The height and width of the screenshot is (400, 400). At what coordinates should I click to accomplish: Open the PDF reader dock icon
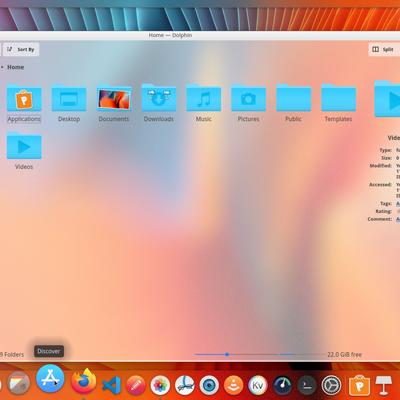pyautogui.click(x=185, y=385)
